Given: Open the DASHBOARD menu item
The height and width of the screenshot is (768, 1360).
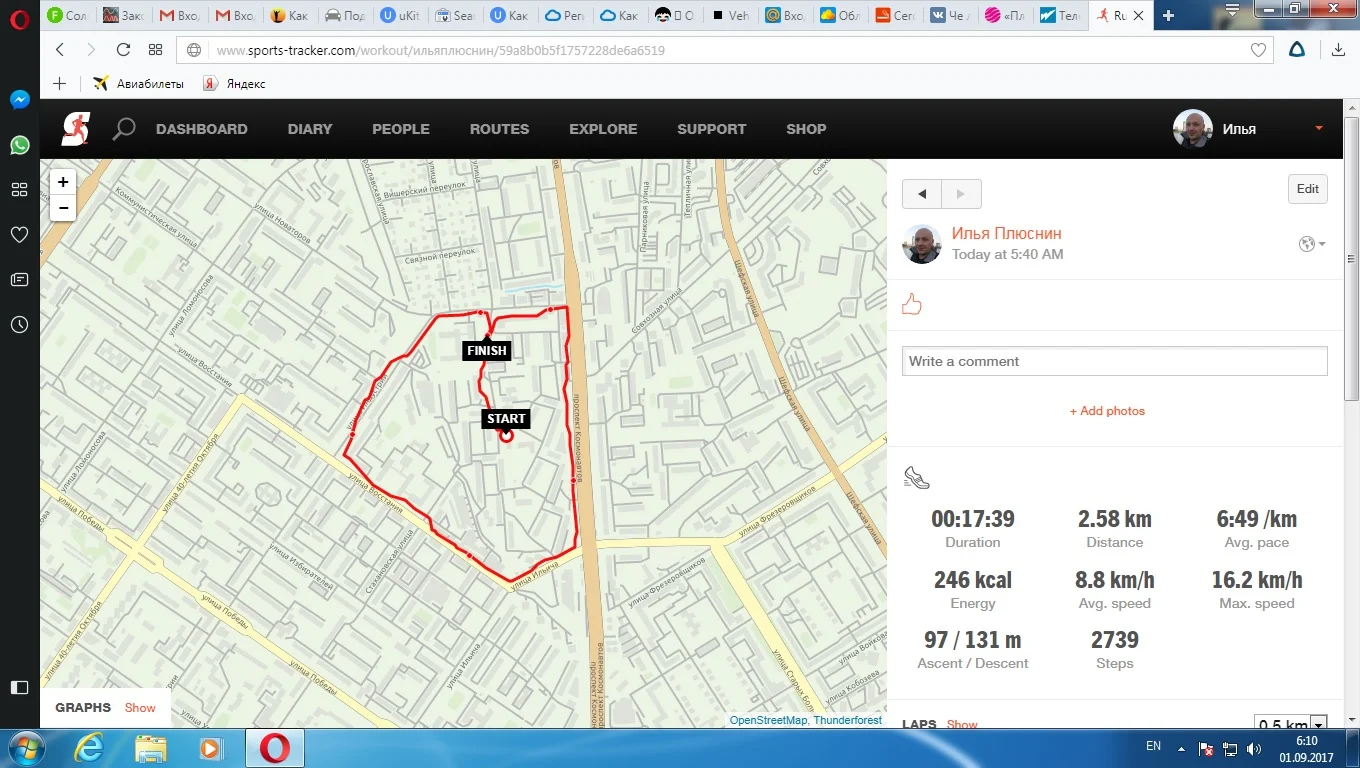Looking at the screenshot, I should click(202, 129).
